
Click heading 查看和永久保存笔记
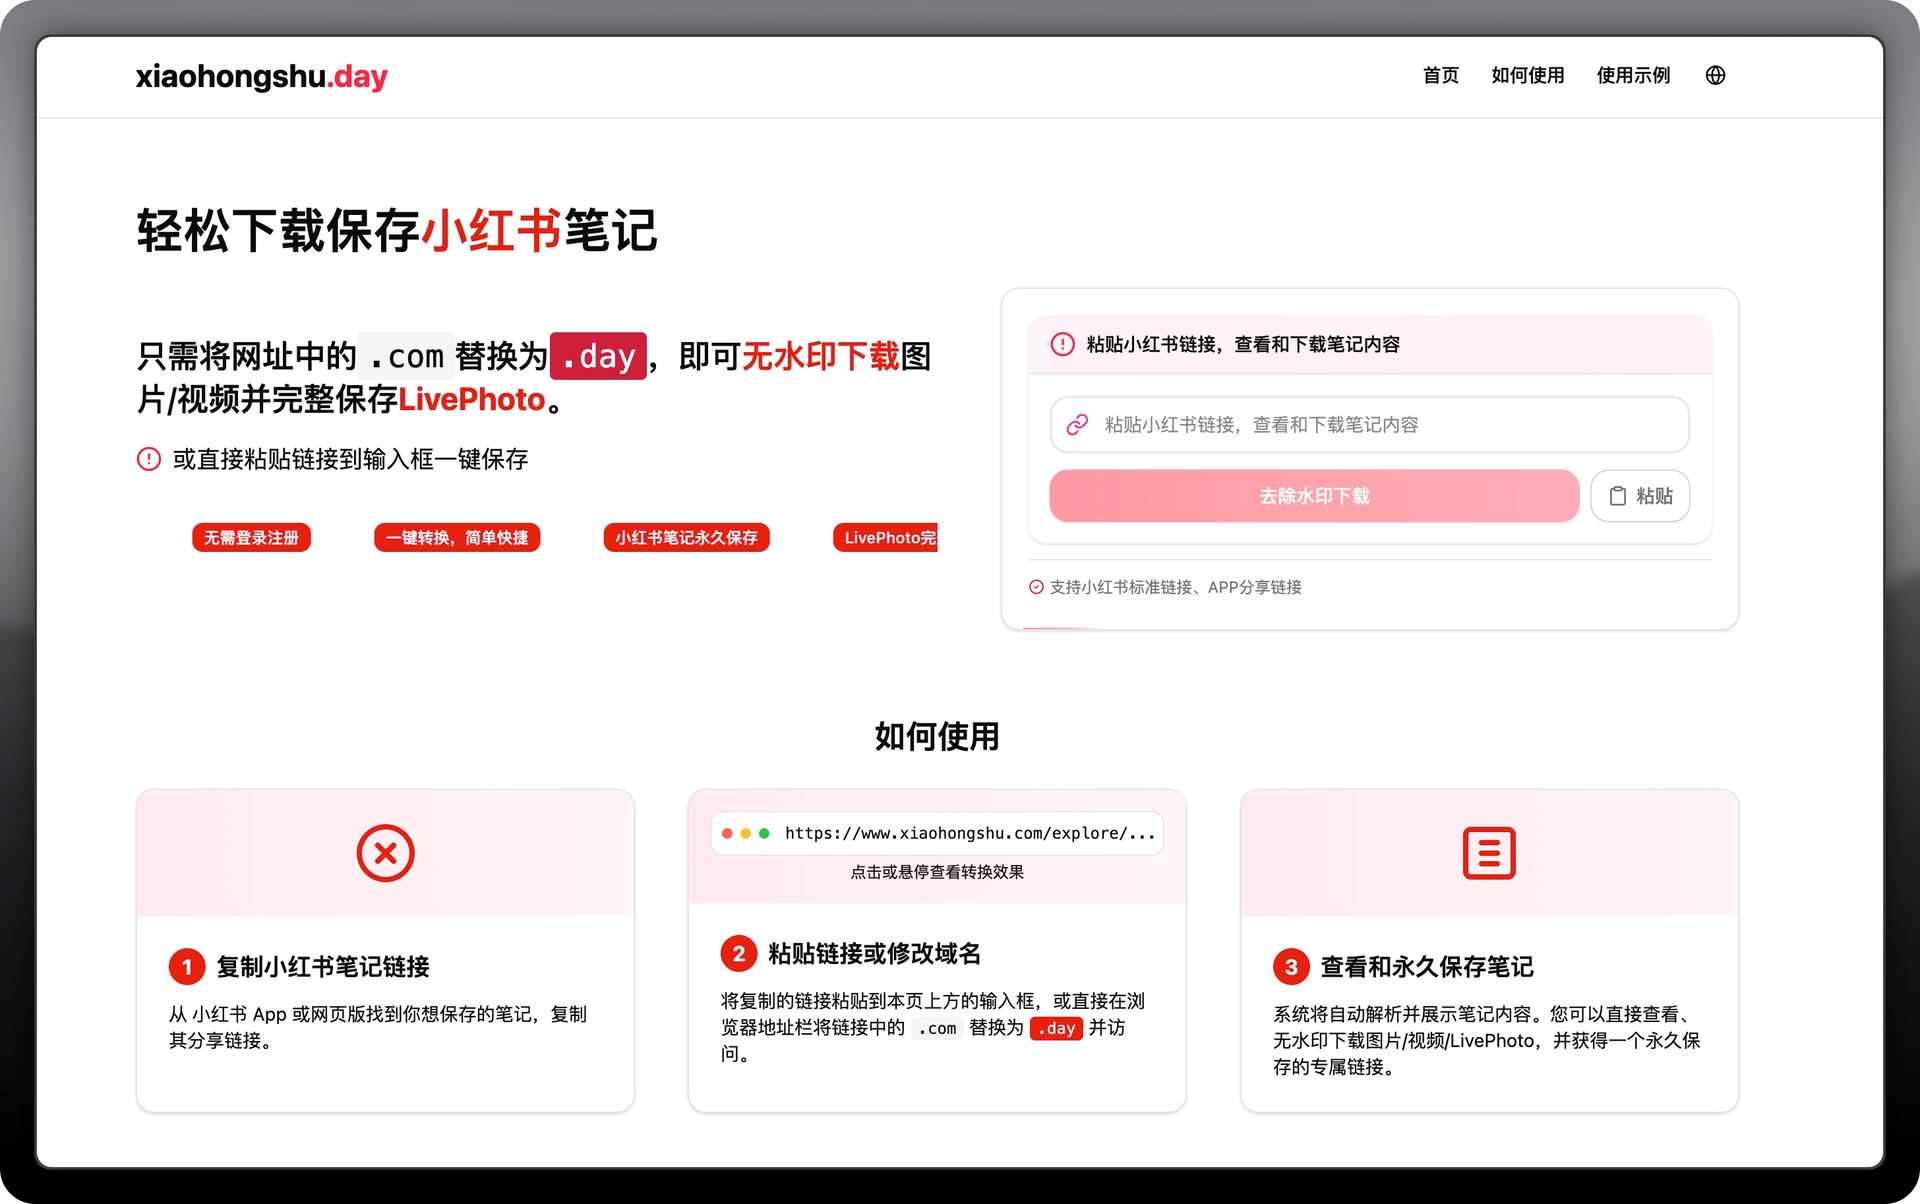(1427, 967)
